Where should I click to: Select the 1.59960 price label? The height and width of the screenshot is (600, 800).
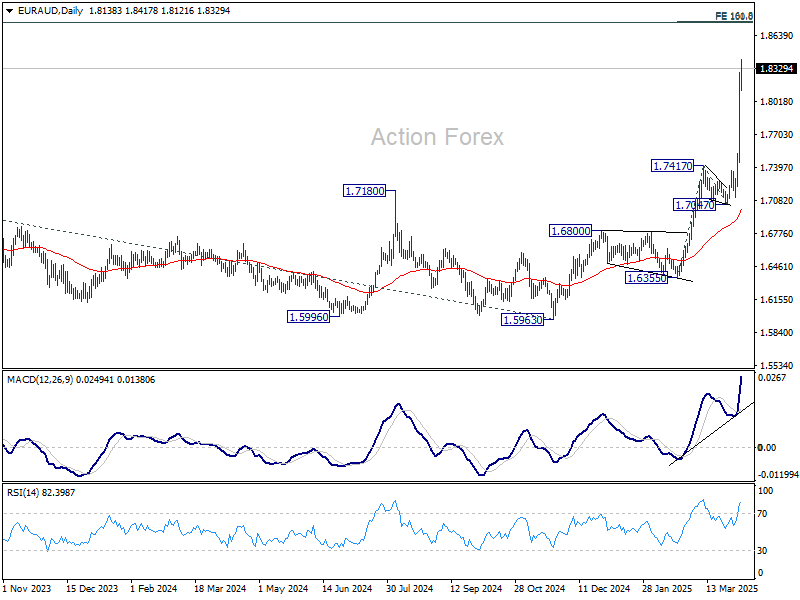click(x=309, y=317)
